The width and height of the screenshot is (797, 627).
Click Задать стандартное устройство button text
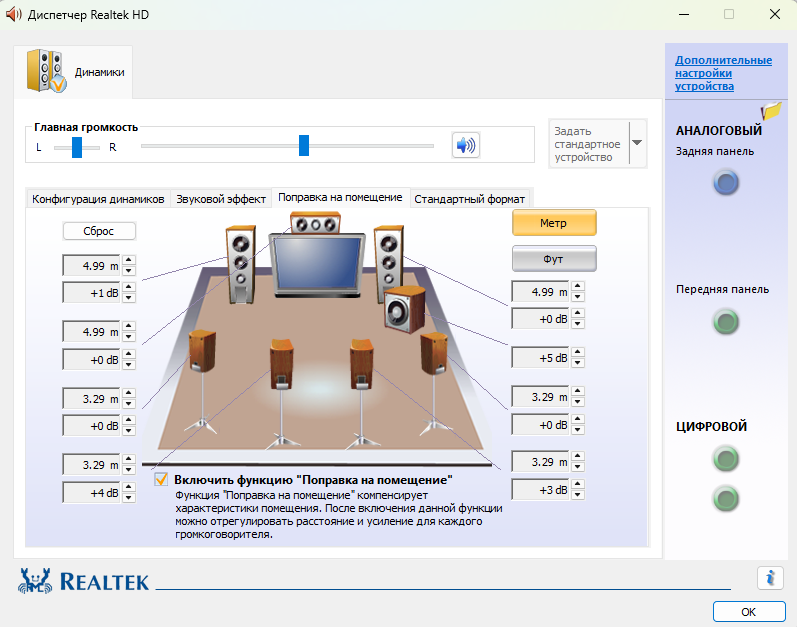[587, 144]
